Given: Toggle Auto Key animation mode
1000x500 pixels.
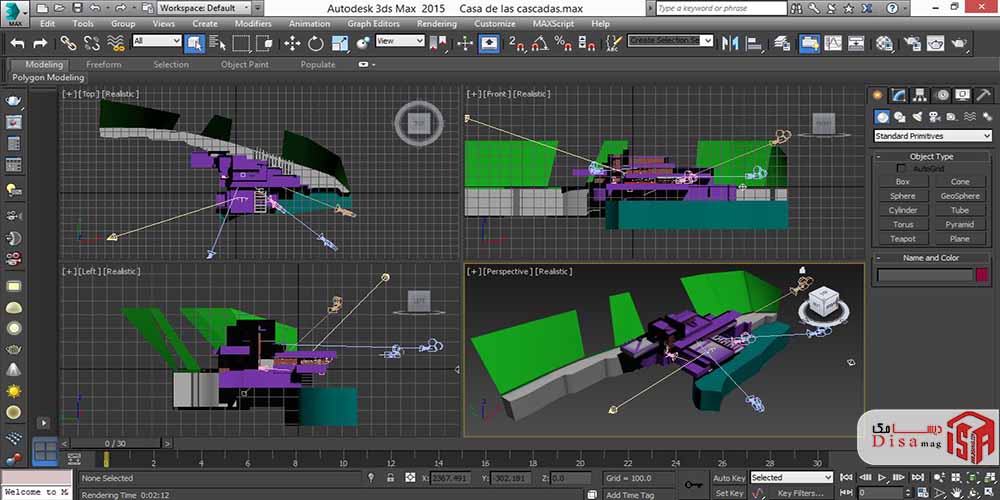Looking at the screenshot, I should click(x=729, y=478).
